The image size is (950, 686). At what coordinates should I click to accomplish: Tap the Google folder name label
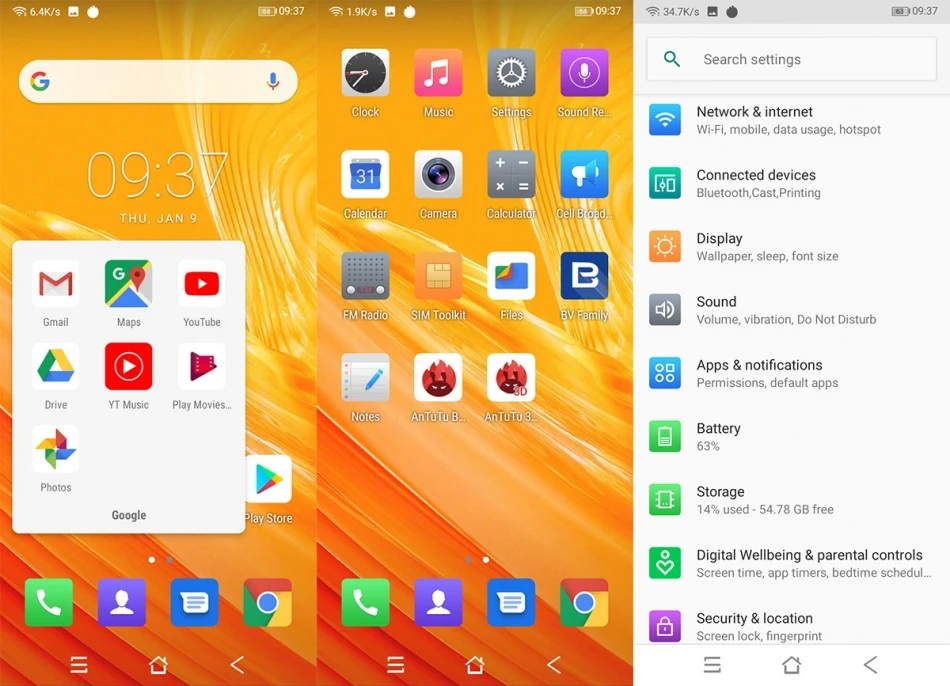[128, 515]
